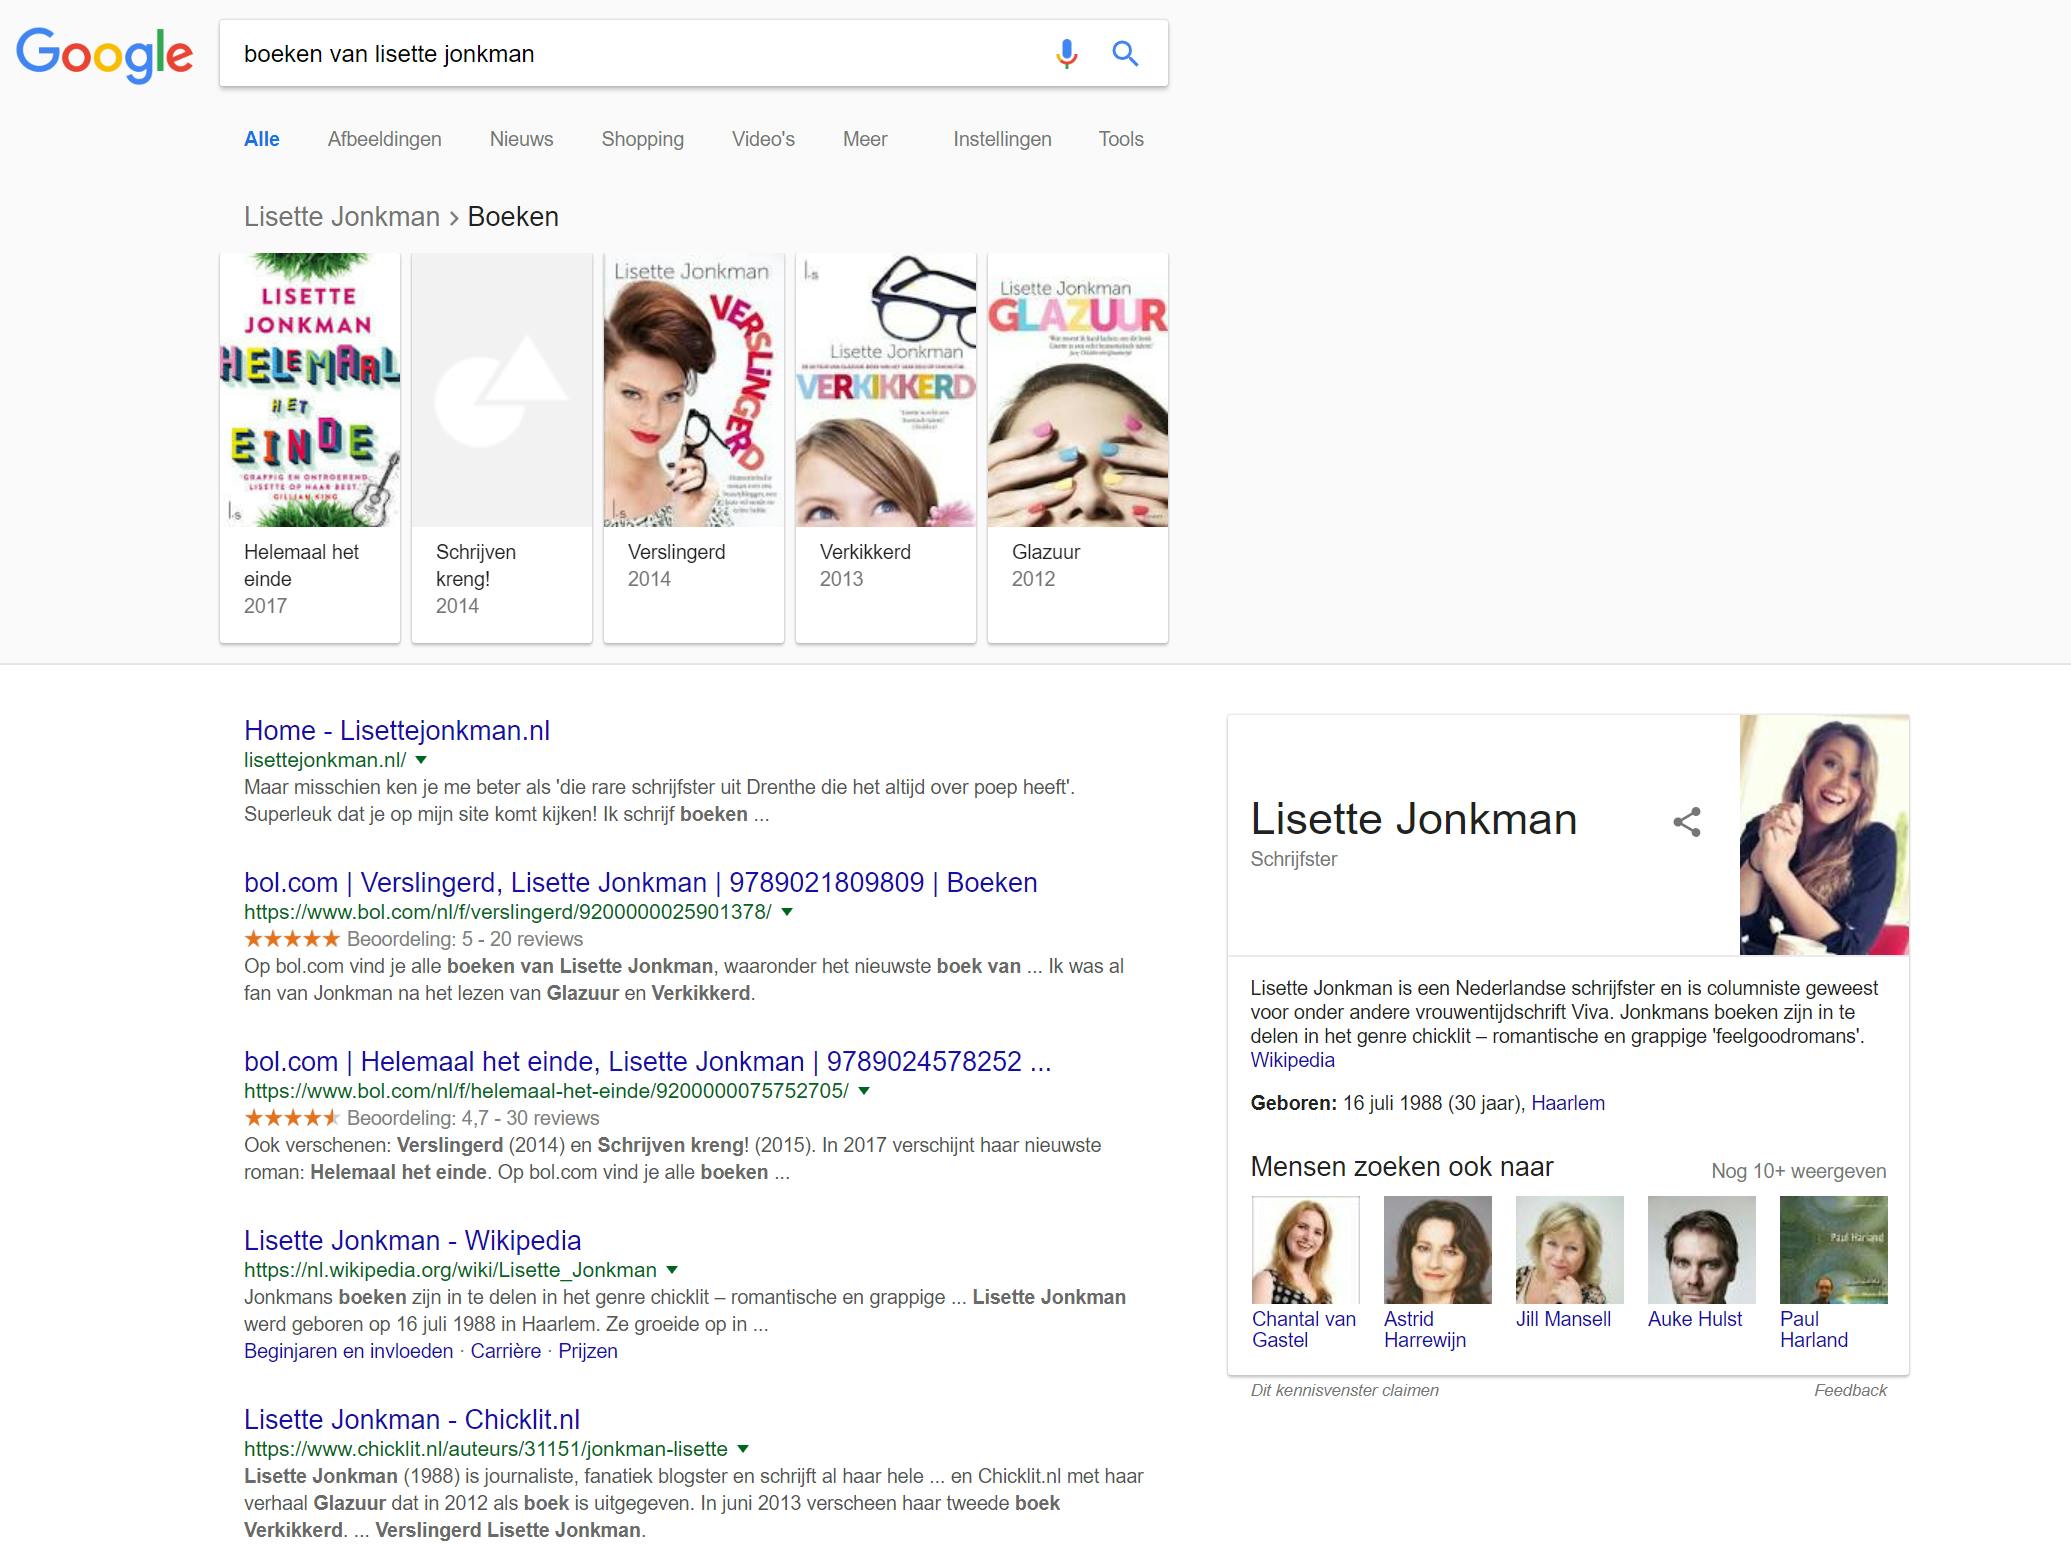Expand dropdown arrow next to lisettejonkman.nl URL
The width and height of the screenshot is (2071, 1563).
(x=421, y=760)
